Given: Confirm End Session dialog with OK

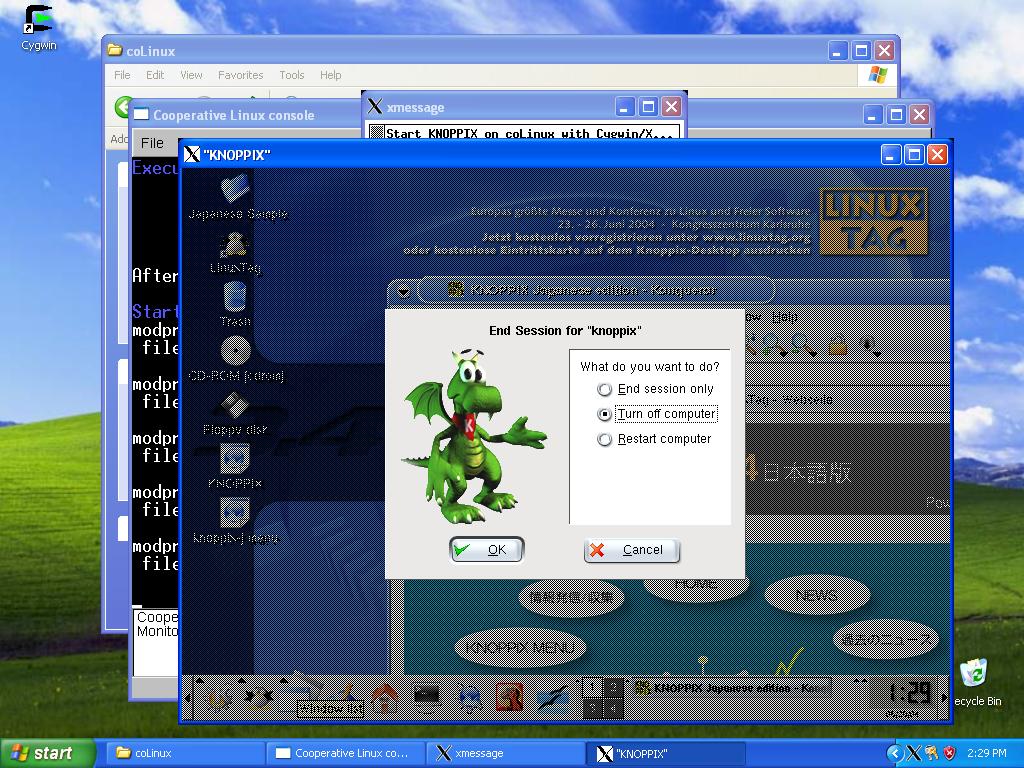Looking at the screenshot, I should (487, 550).
